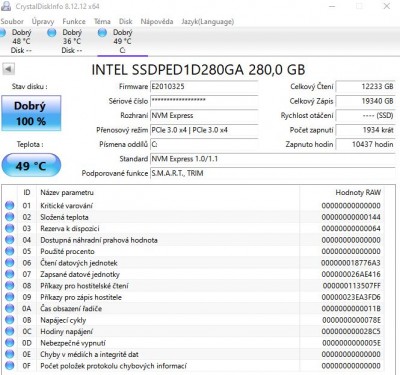
Task: Select the C: disk tab showing 49 °C
Action: coord(122,41)
